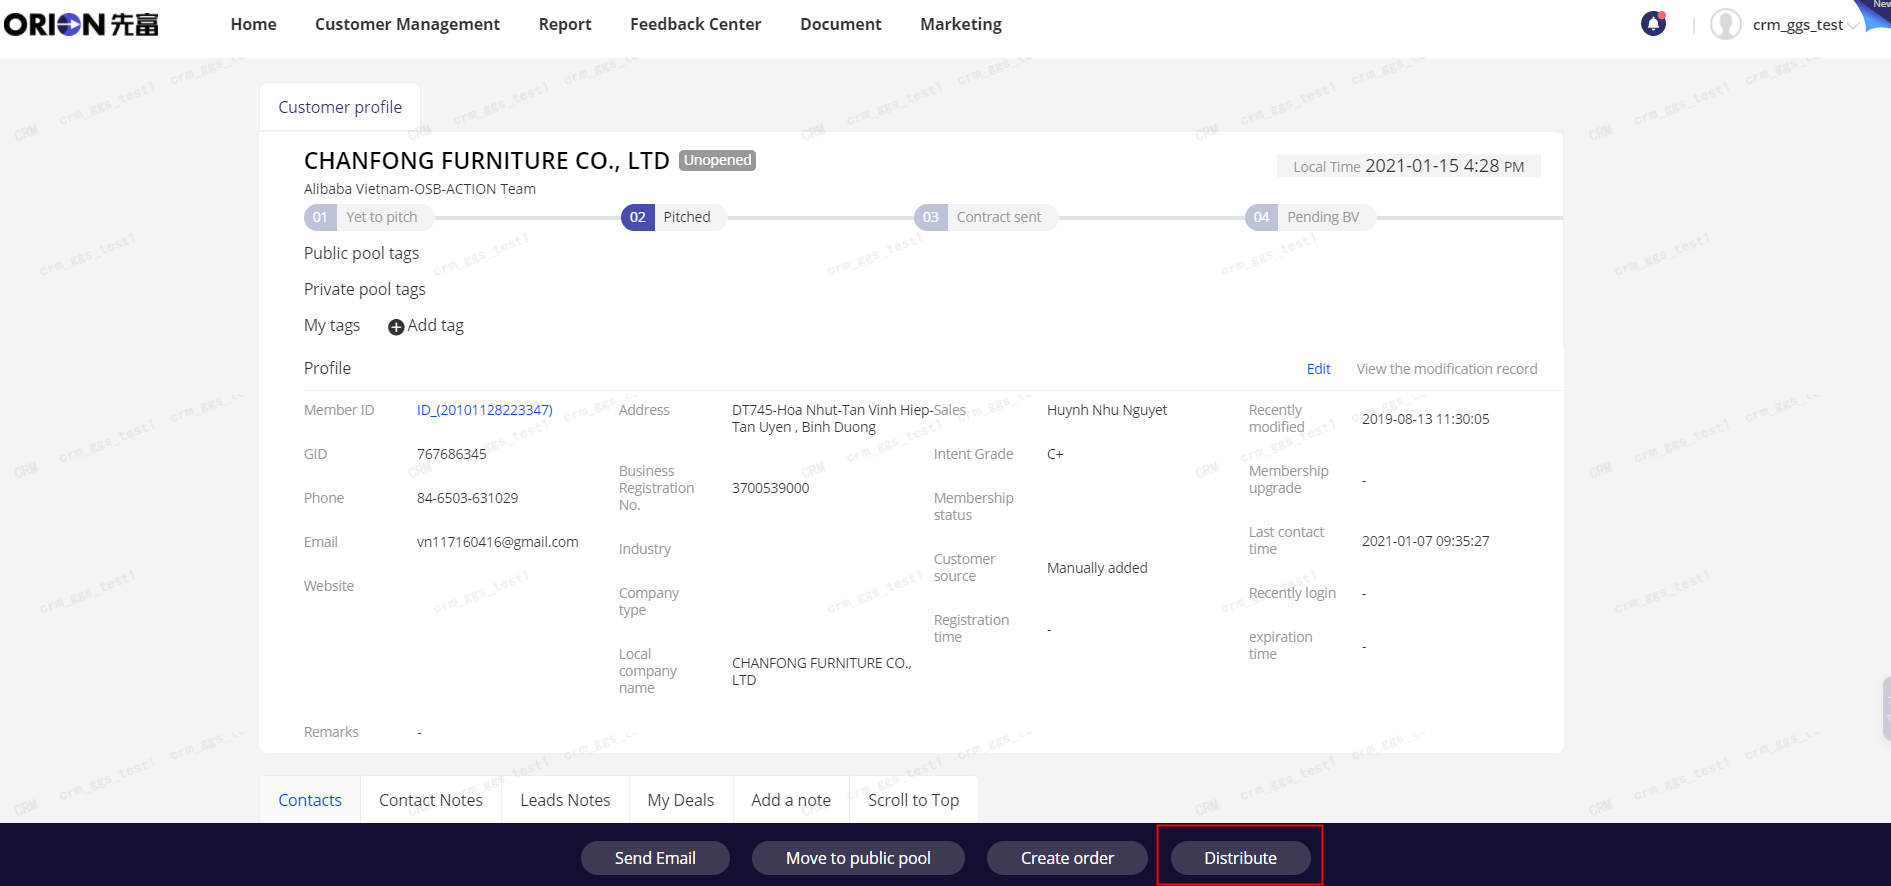1891x886 pixels.
Task: Open the Marketing menu
Action: (961, 24)
